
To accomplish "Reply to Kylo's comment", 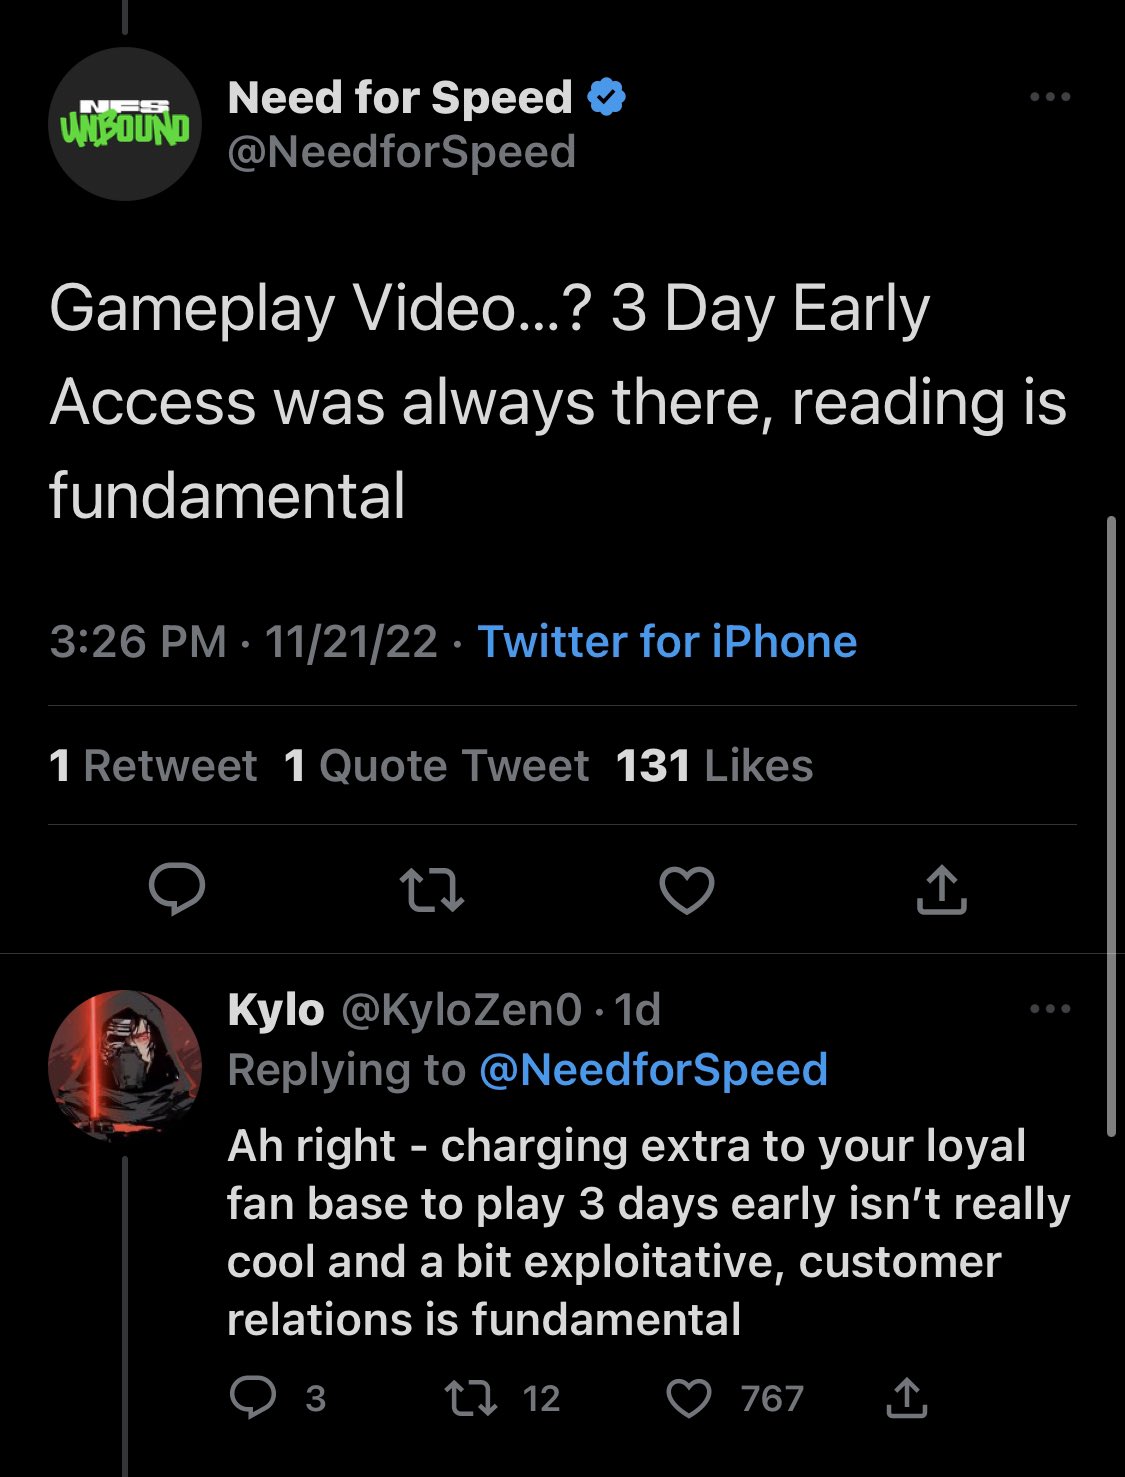I will [252, 1397].
